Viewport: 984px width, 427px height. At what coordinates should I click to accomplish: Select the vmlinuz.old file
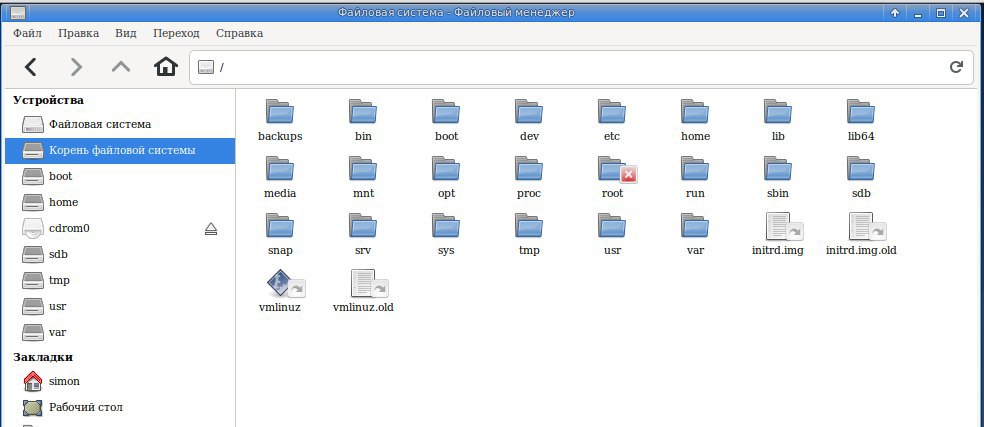click(363, 291)
